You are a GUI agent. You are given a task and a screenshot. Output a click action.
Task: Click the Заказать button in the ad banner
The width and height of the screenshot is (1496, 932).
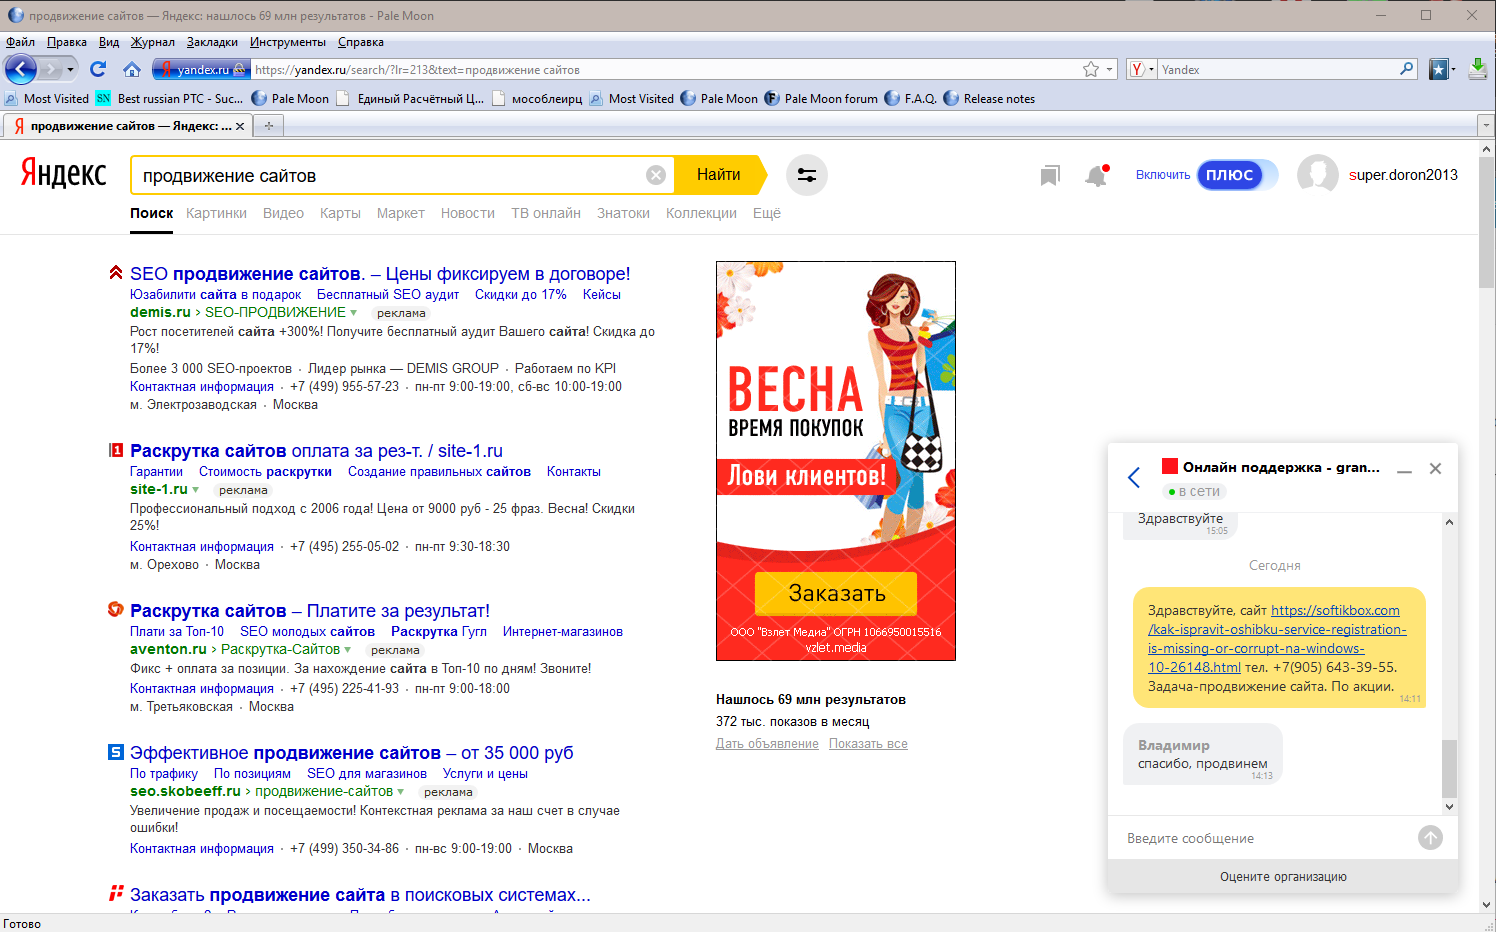tap(836, 593)
